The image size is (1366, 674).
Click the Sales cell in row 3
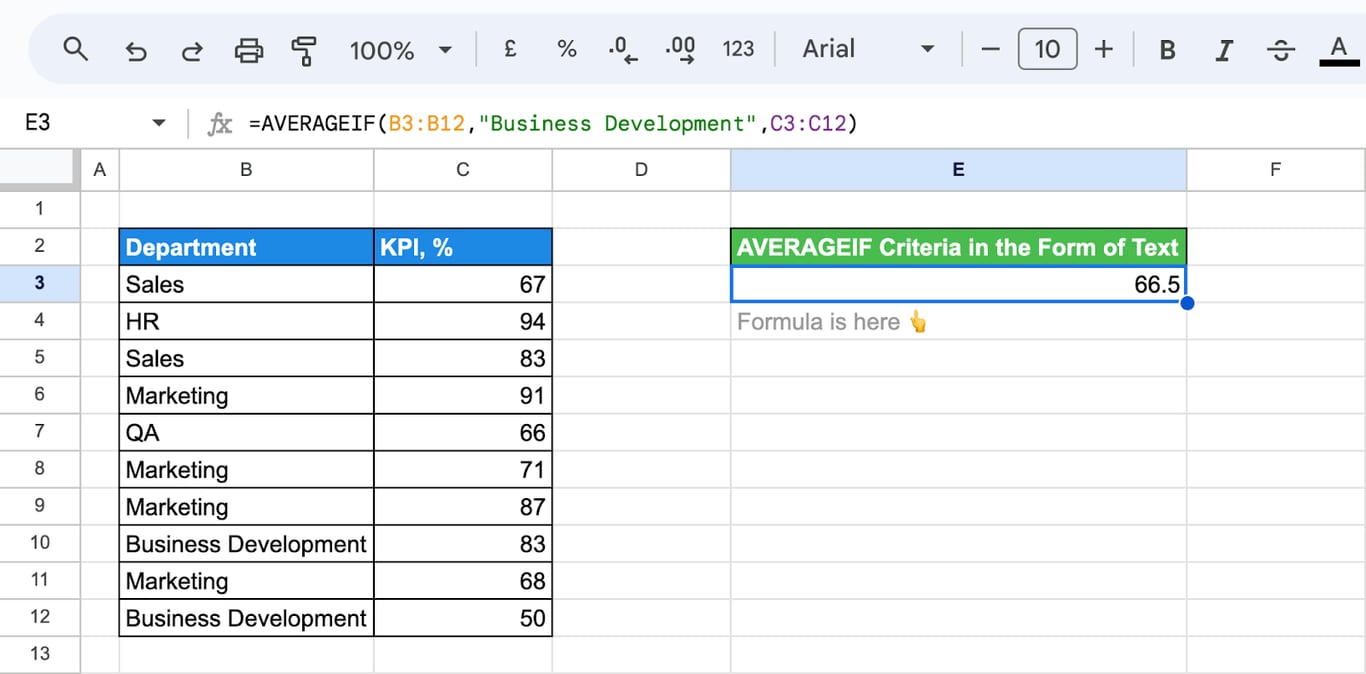[x=246, y=284]
